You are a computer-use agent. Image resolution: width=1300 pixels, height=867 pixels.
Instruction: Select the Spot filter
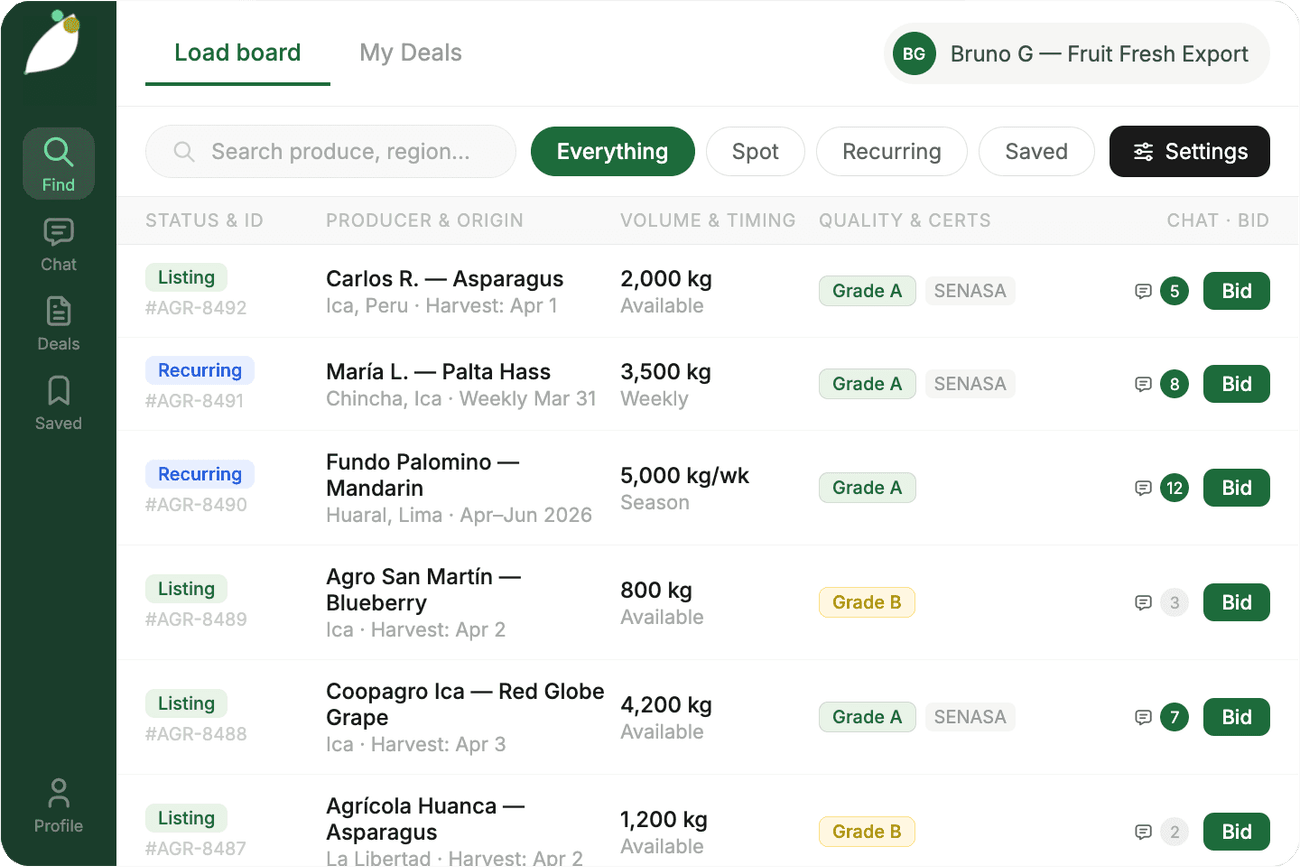755,152
